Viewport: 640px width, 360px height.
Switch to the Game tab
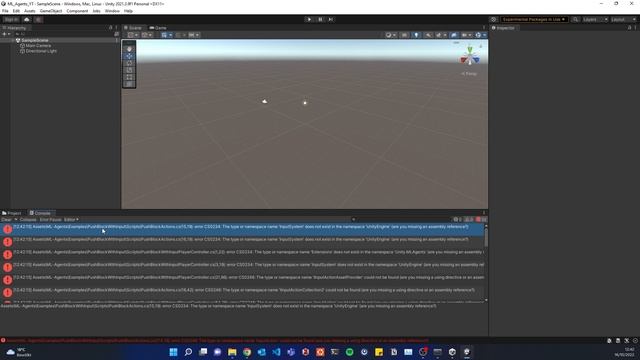tap(158, 28)
